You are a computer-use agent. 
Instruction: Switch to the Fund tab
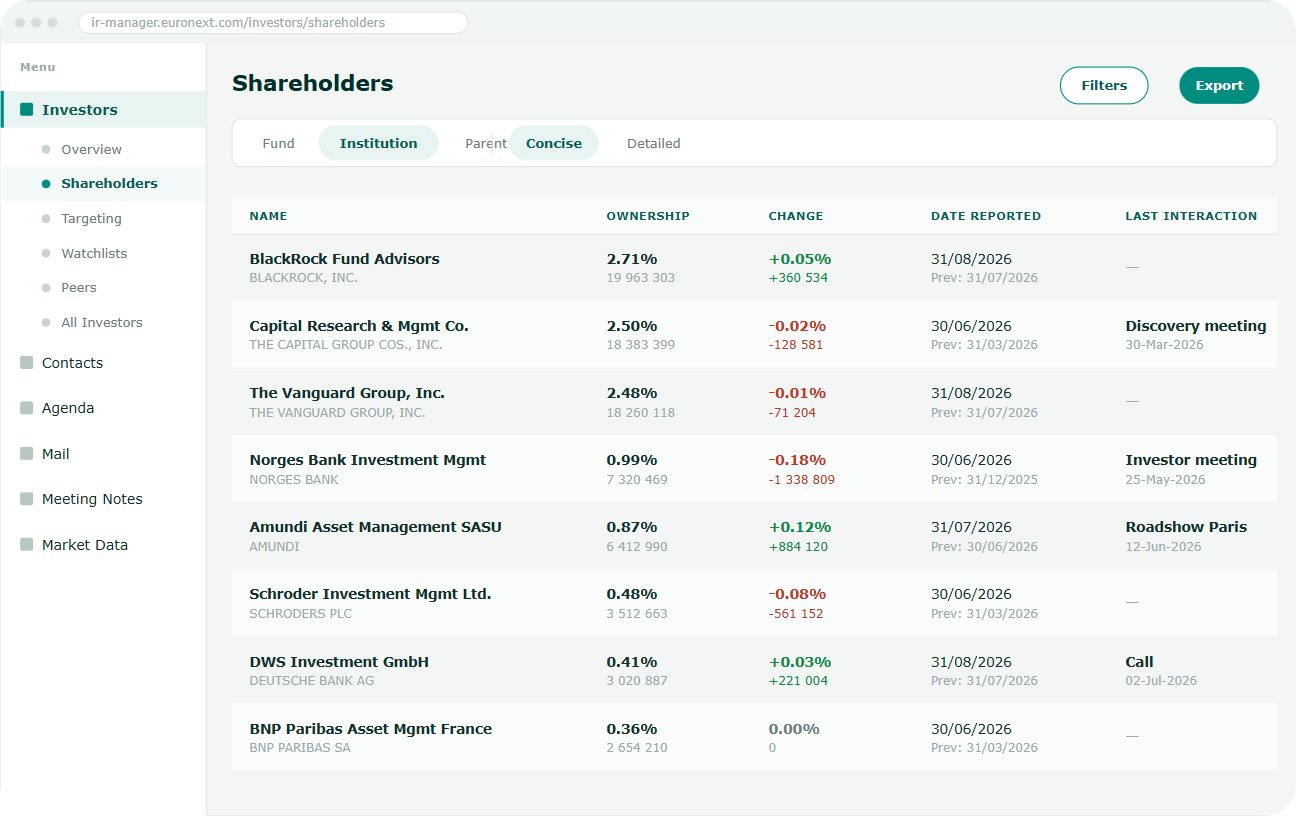click(x=279, y=143)
